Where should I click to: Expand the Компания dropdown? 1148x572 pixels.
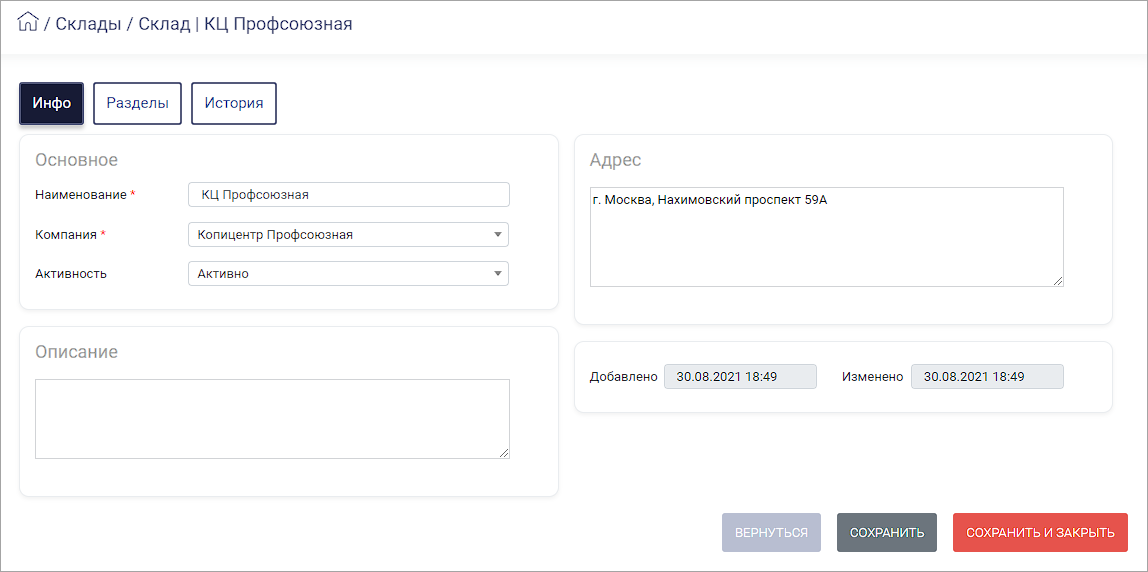[348, 234]
